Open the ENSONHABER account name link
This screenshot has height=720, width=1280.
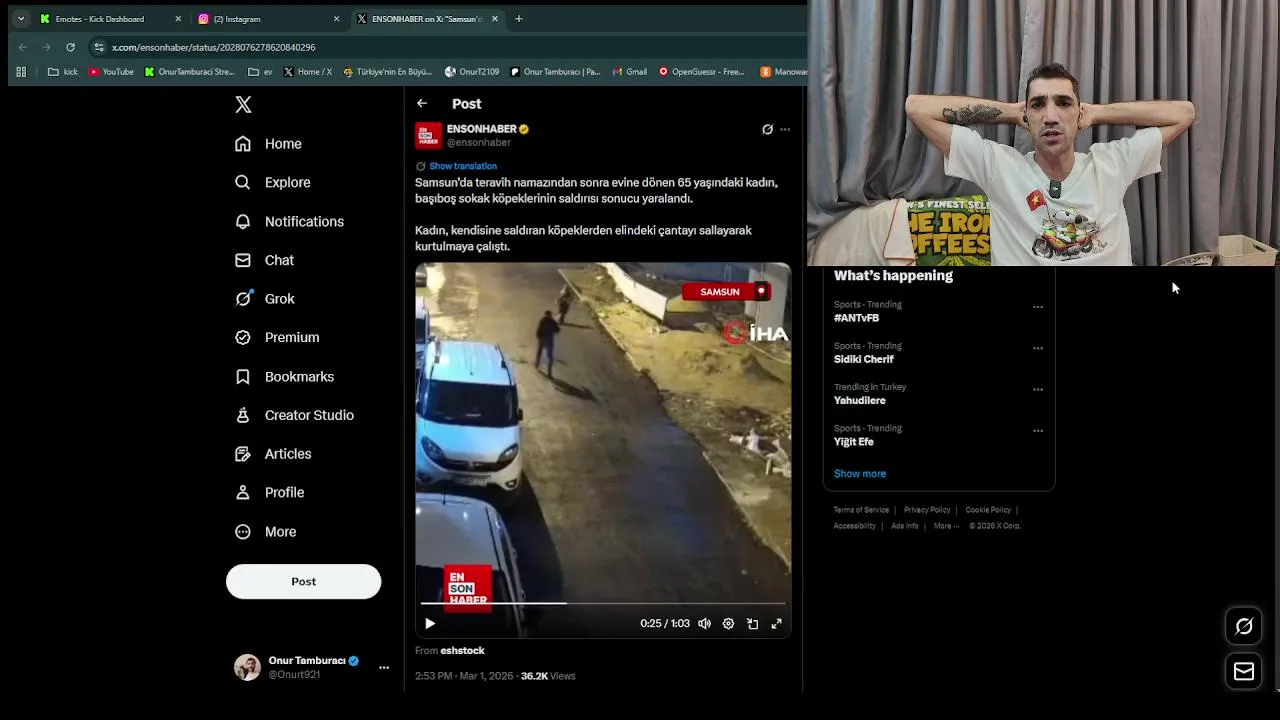click(482, 129)
